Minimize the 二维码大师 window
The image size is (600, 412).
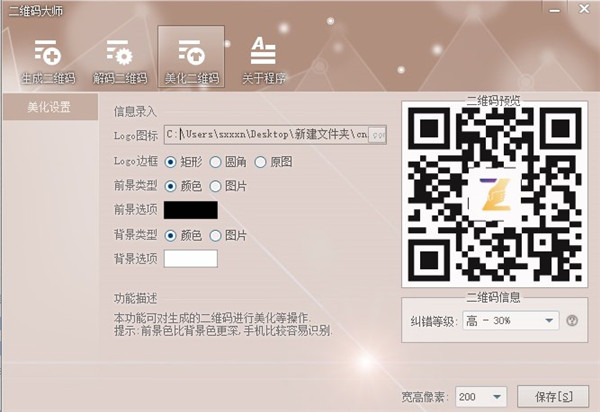point(554,10)
